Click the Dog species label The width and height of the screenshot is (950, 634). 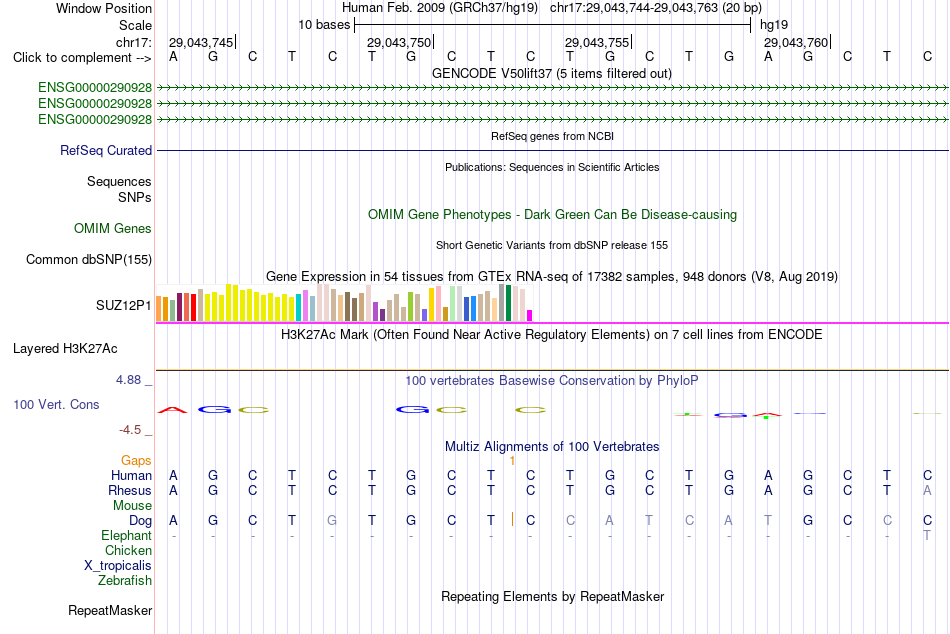point(141,521)
